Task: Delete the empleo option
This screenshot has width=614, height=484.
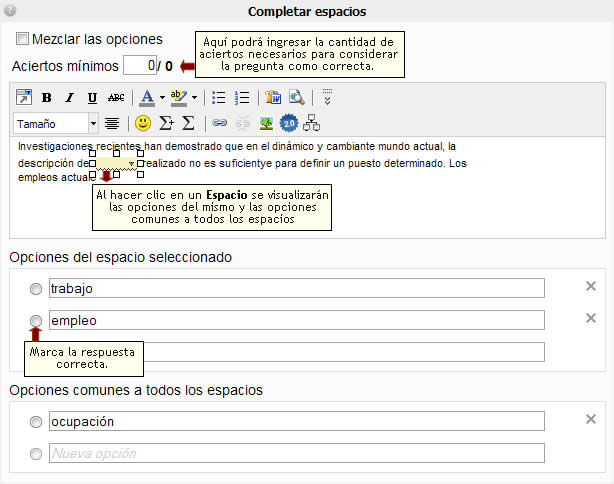Action: 591,318
